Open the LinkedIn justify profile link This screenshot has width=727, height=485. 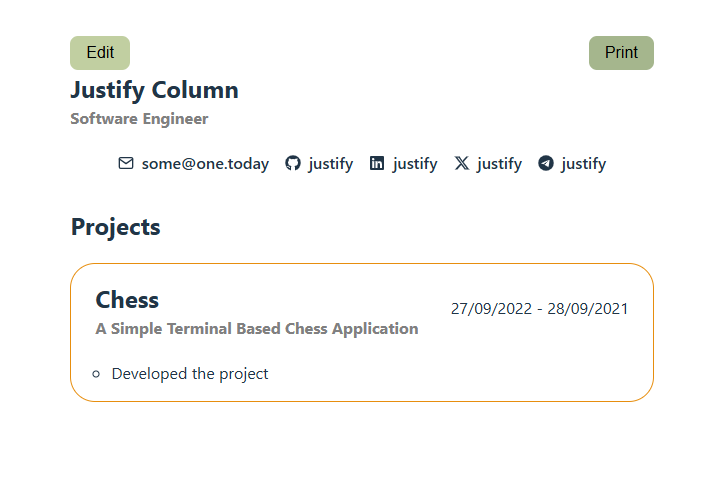(415, 164)
